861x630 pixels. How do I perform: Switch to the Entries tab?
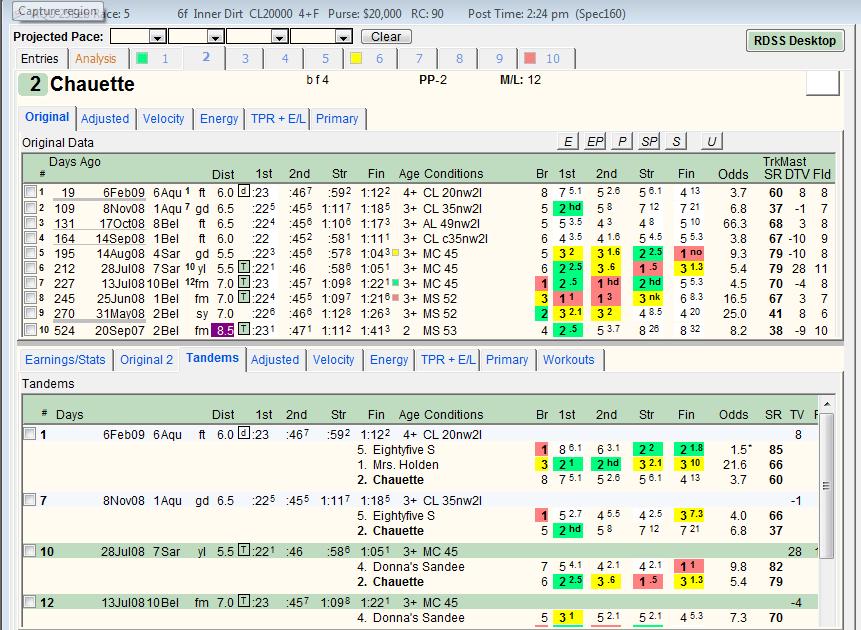[40, 59]
